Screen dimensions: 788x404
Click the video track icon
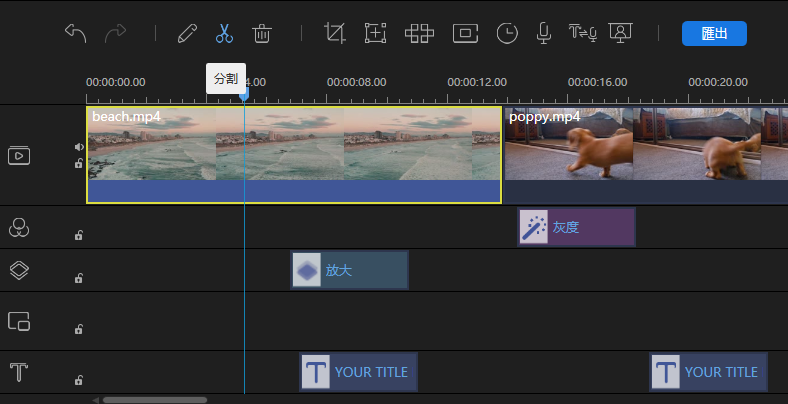point(19,155)
